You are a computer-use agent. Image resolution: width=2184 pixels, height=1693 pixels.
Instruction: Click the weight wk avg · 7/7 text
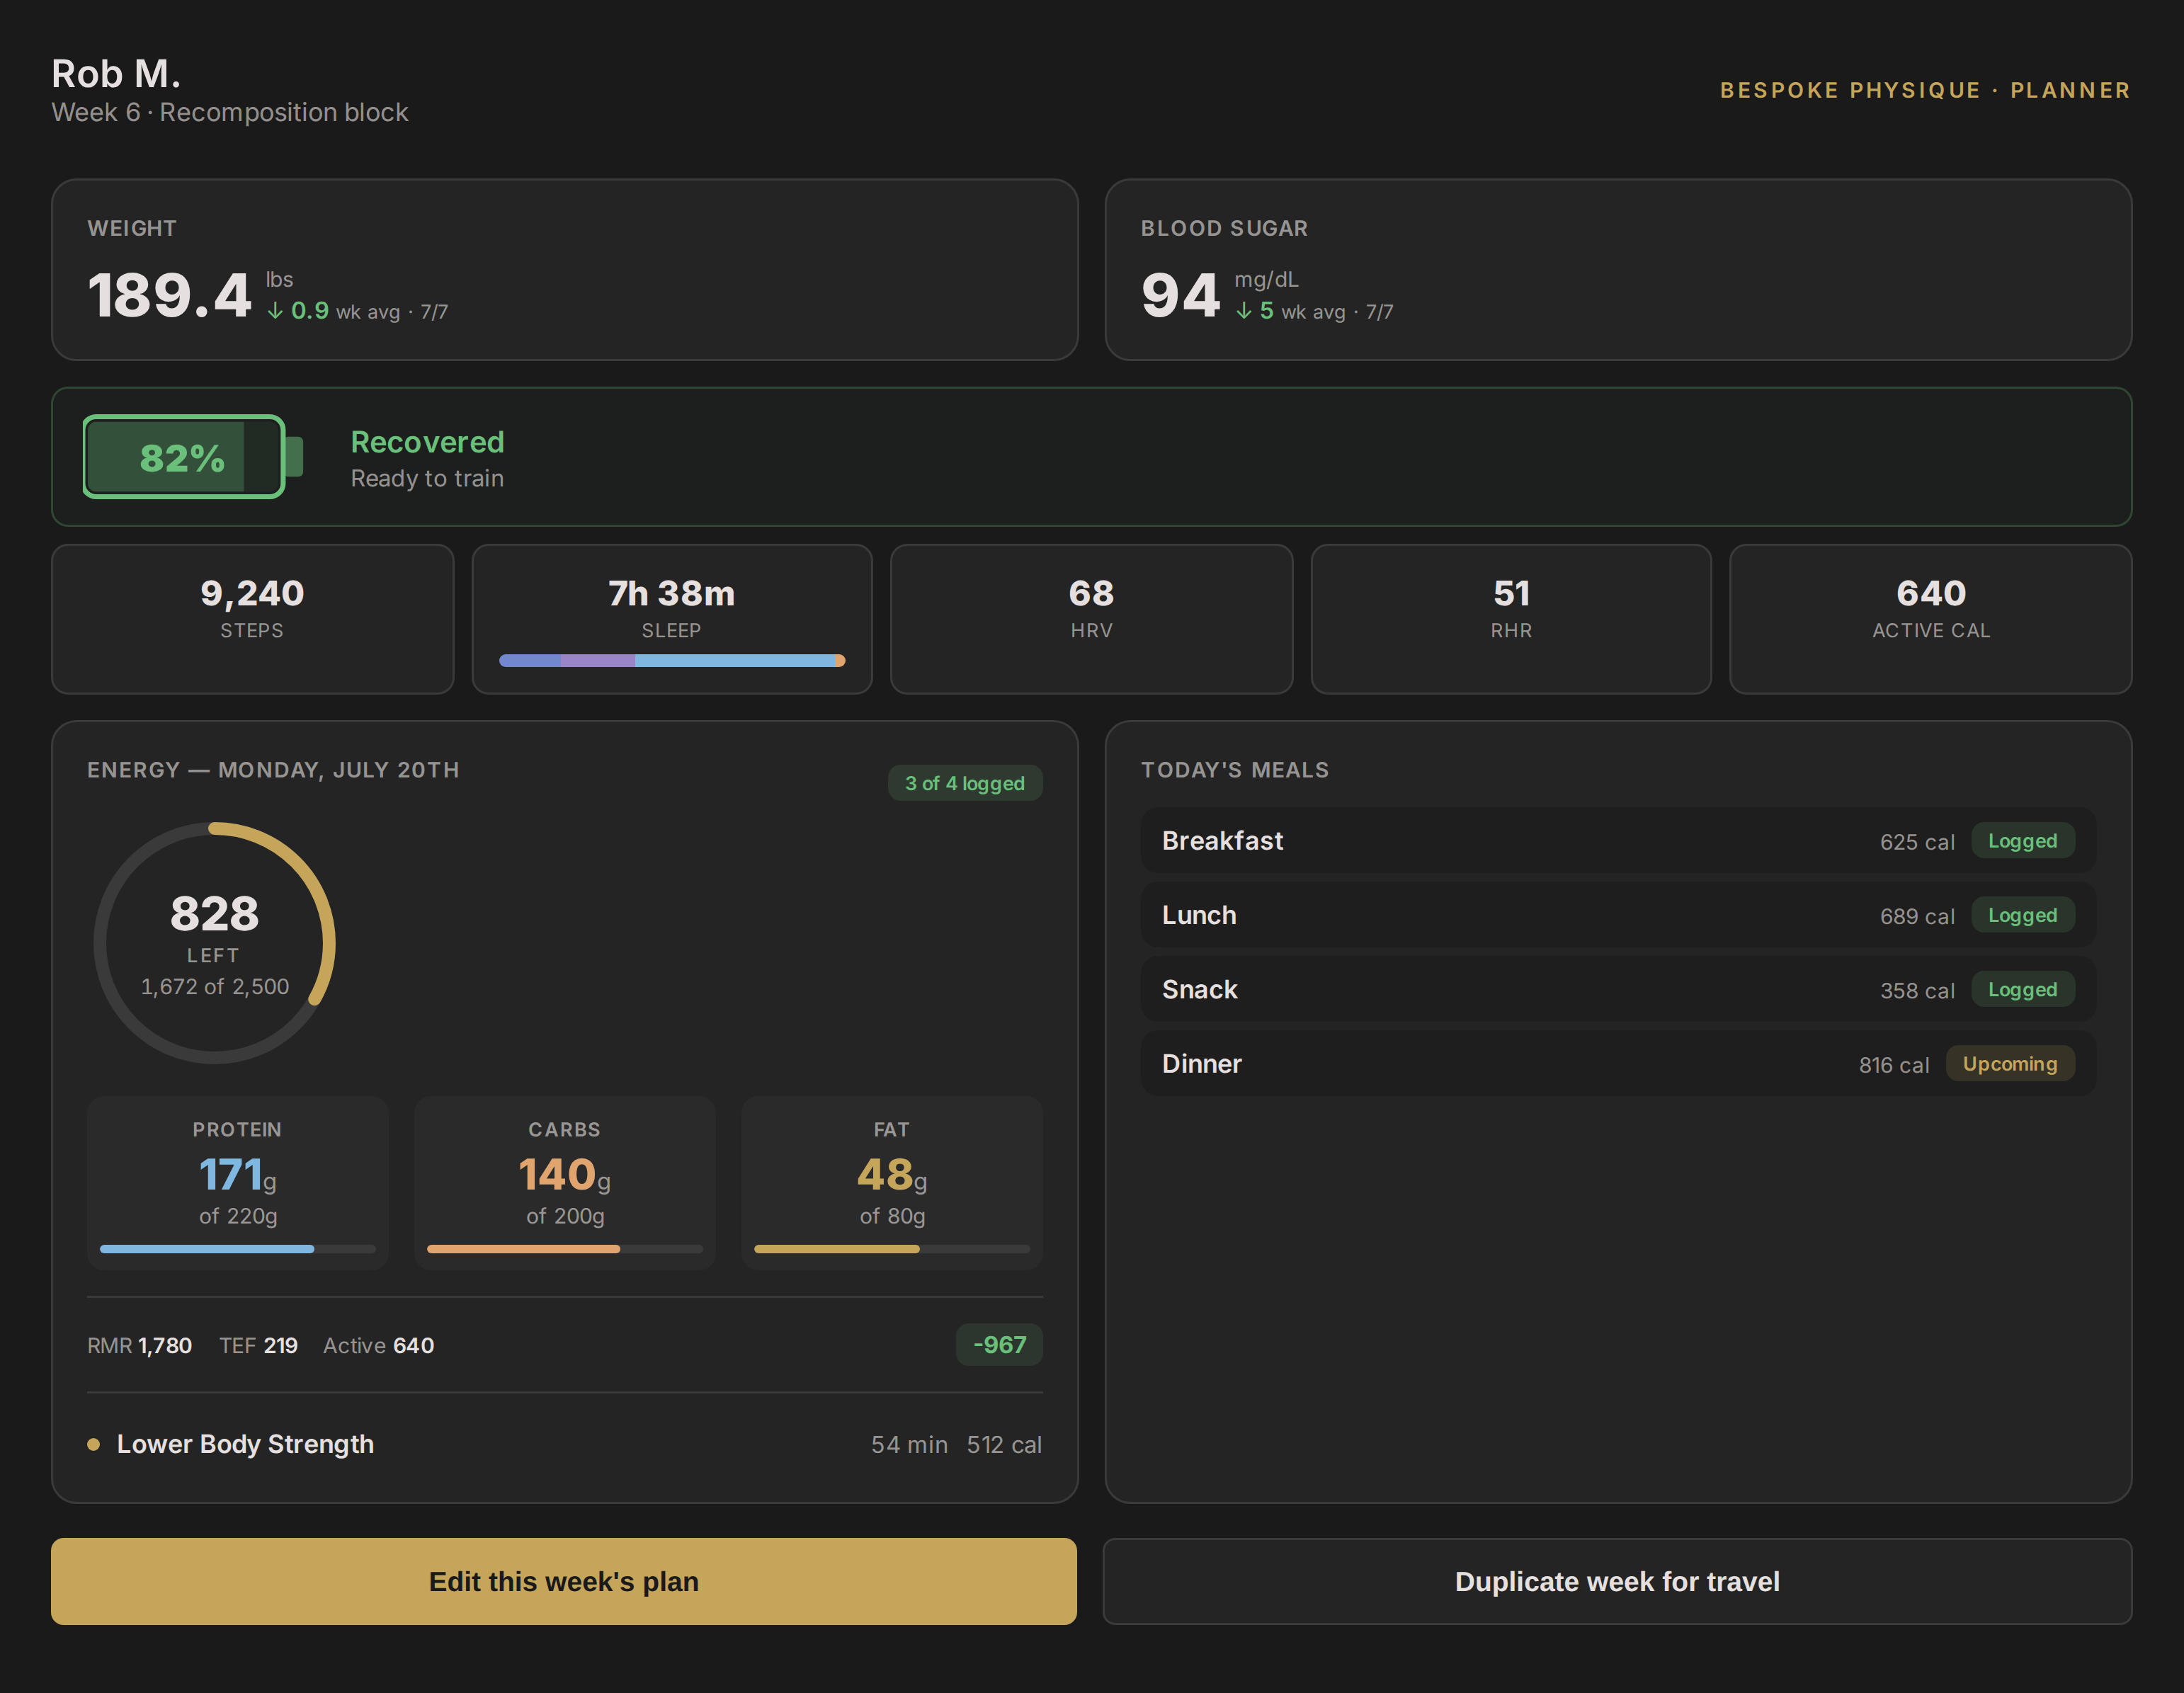pyautogui.click(x=392, y=312)
